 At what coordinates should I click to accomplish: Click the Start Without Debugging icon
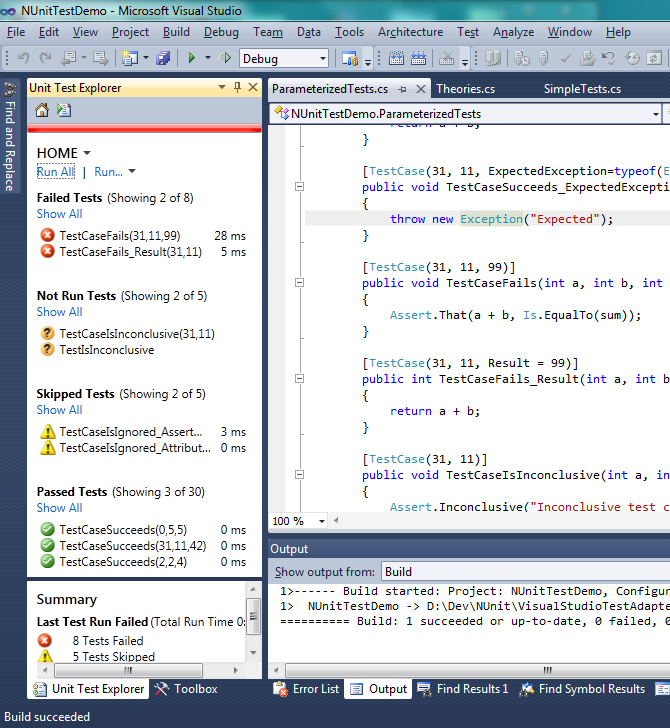pos(225,58)
